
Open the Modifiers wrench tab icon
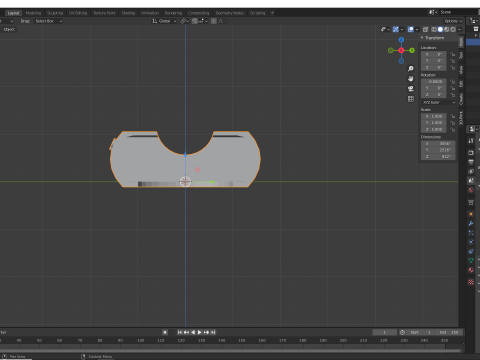[471, 223]
